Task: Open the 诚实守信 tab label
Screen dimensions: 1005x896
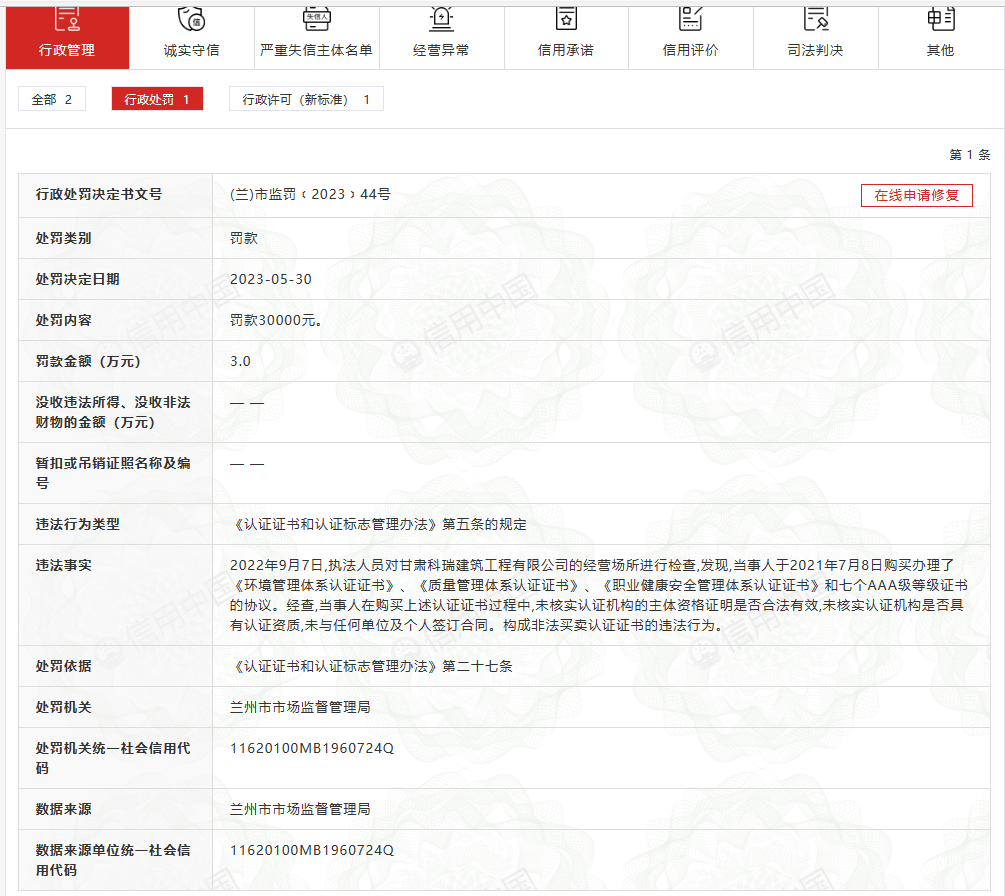Action: coord(191,50)
